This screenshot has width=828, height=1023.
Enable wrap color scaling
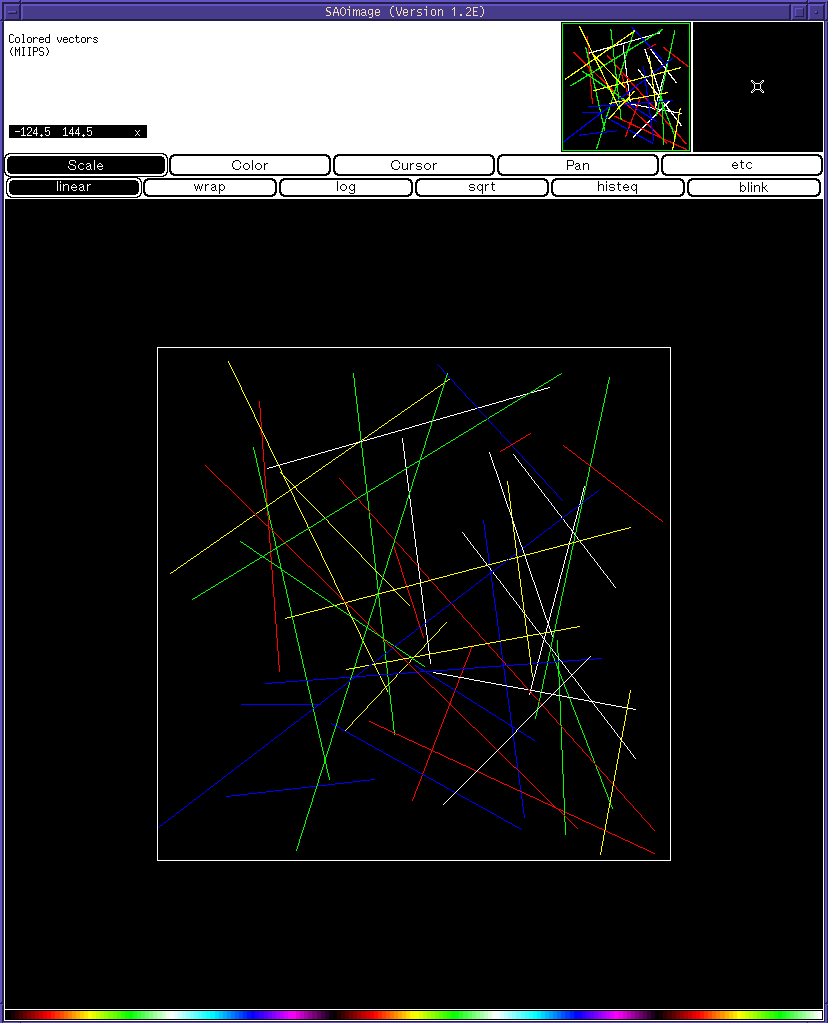209,187
